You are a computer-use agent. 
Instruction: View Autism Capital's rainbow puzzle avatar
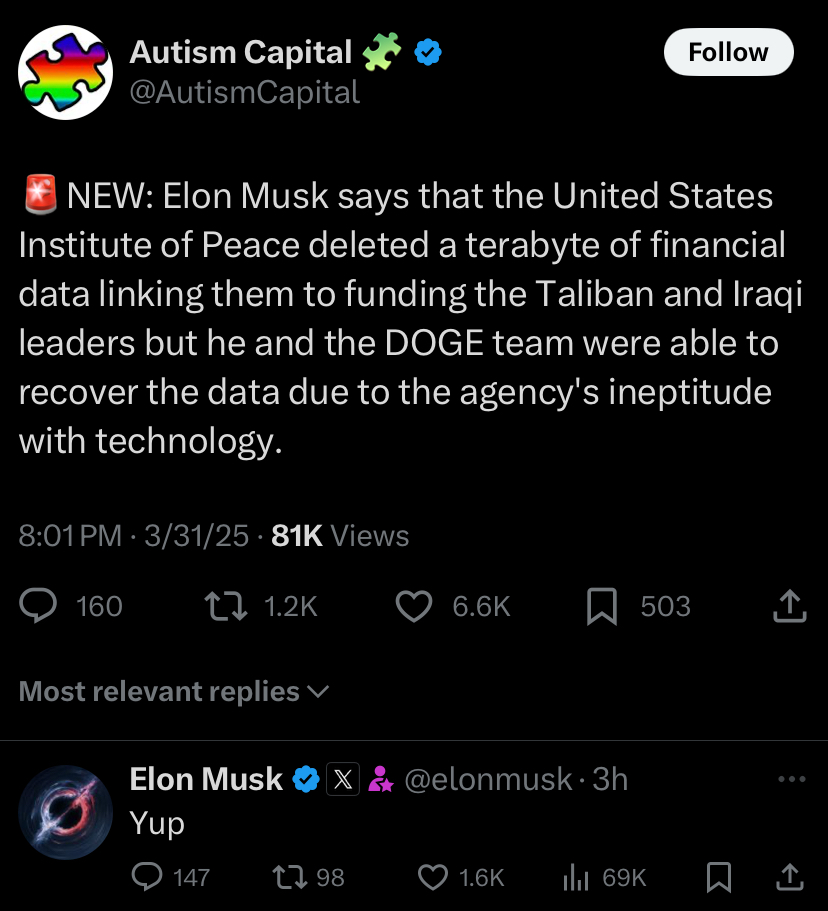[66, 73]
